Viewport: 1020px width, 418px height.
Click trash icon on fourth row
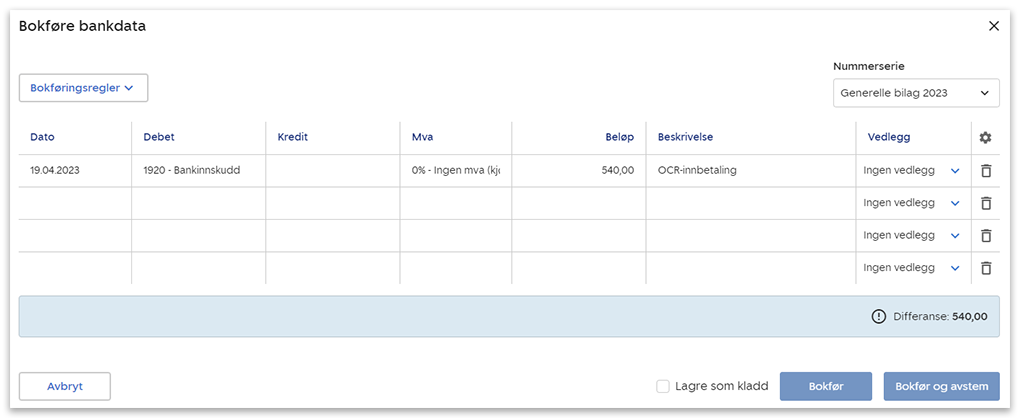[985, 268]
